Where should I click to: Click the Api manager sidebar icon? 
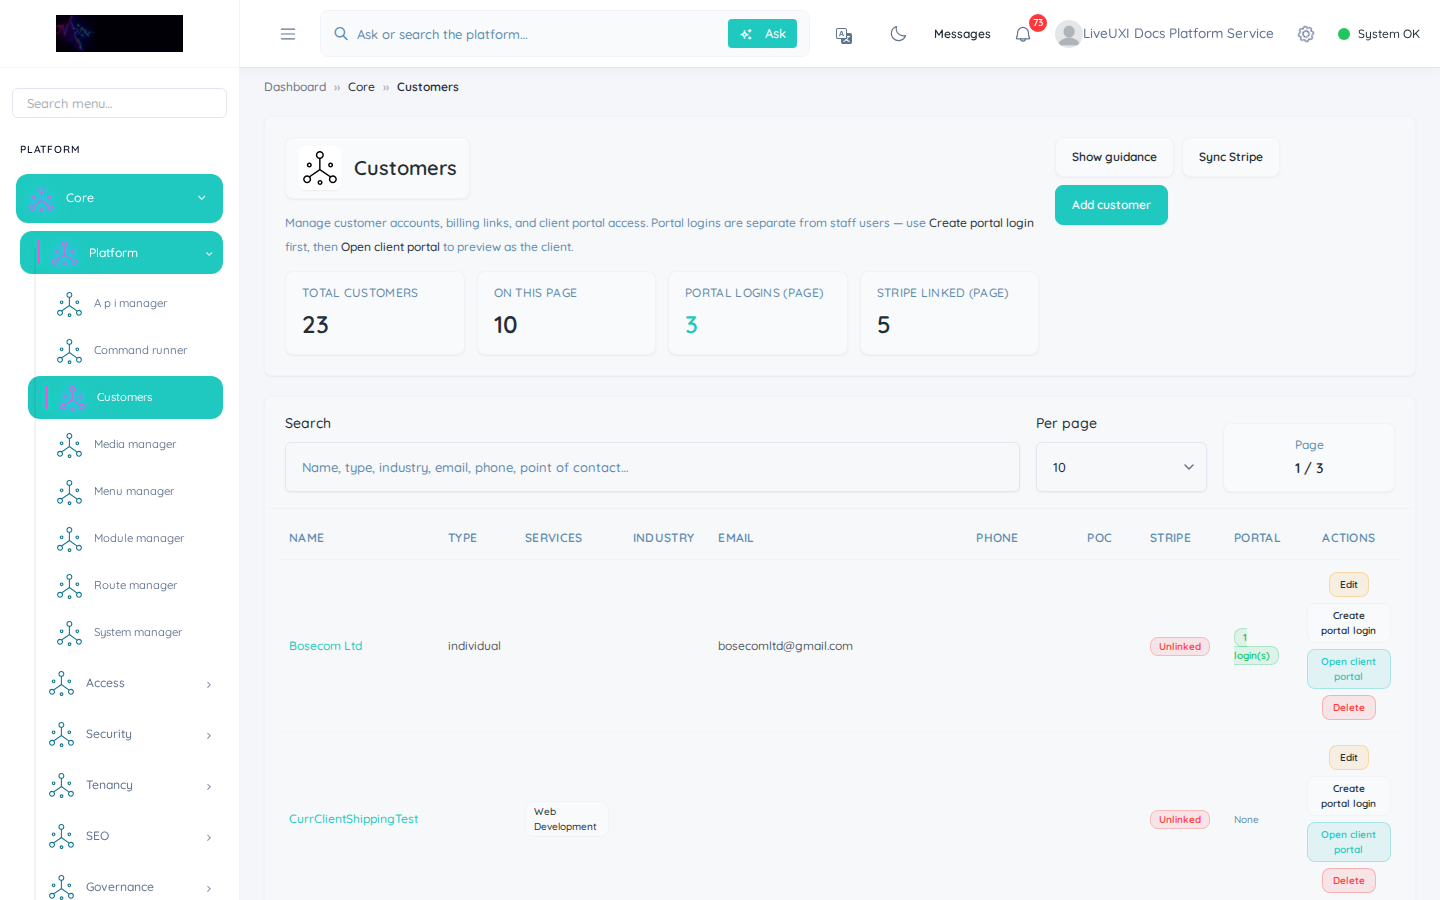click(x=70, y=304)
